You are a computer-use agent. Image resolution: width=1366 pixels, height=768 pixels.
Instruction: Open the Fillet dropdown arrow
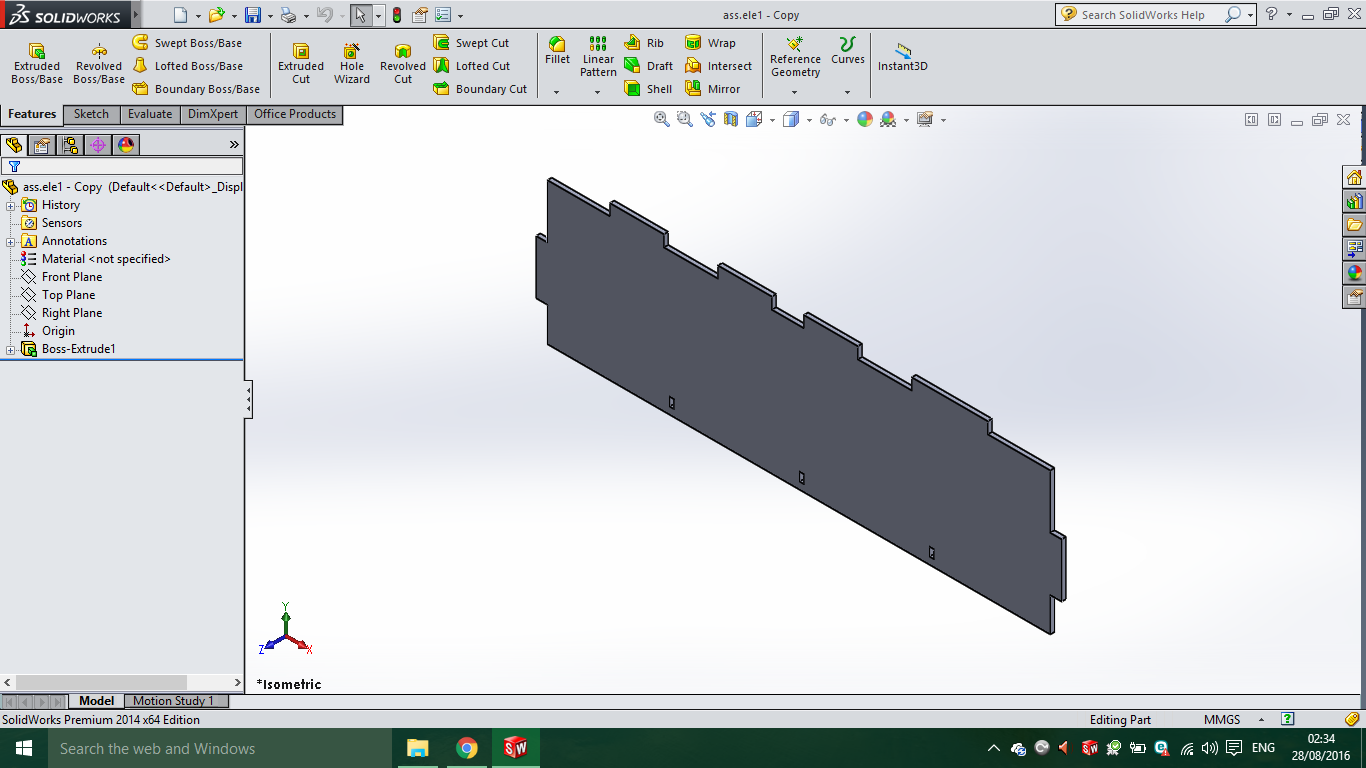point(557,92)
